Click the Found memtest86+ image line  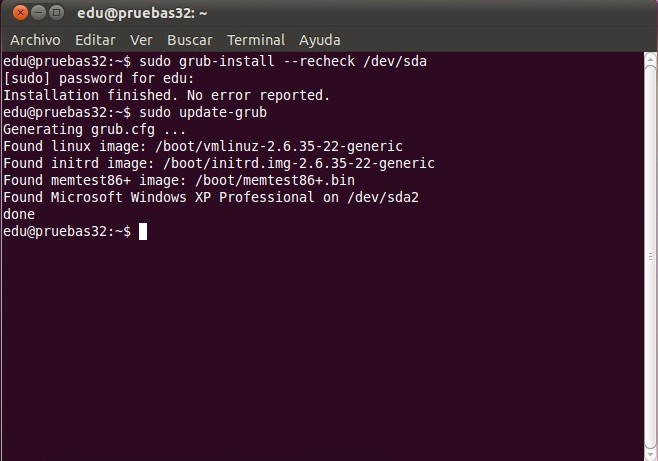(x=179, y=180)
